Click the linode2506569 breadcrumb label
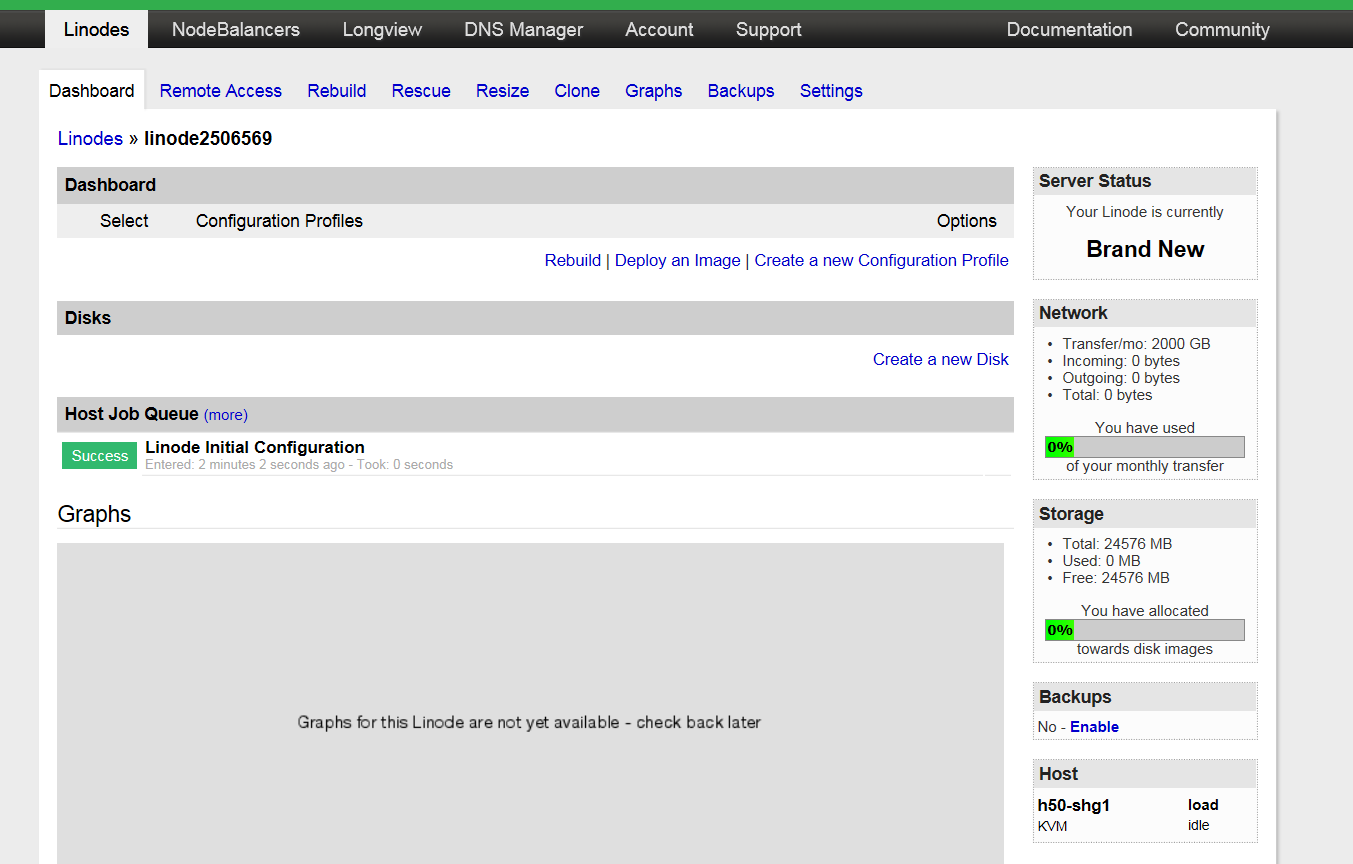This screenshot has height=864, width=1353. click(208, 139)
